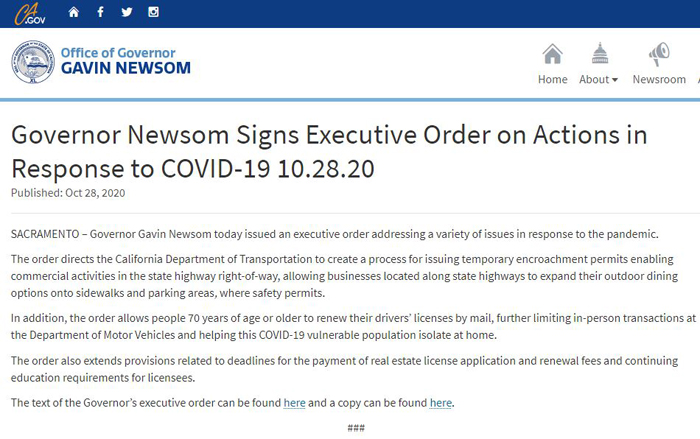Click the SACRAMENTO opening paragraph
700x439 pixels.
coord(334,234)
